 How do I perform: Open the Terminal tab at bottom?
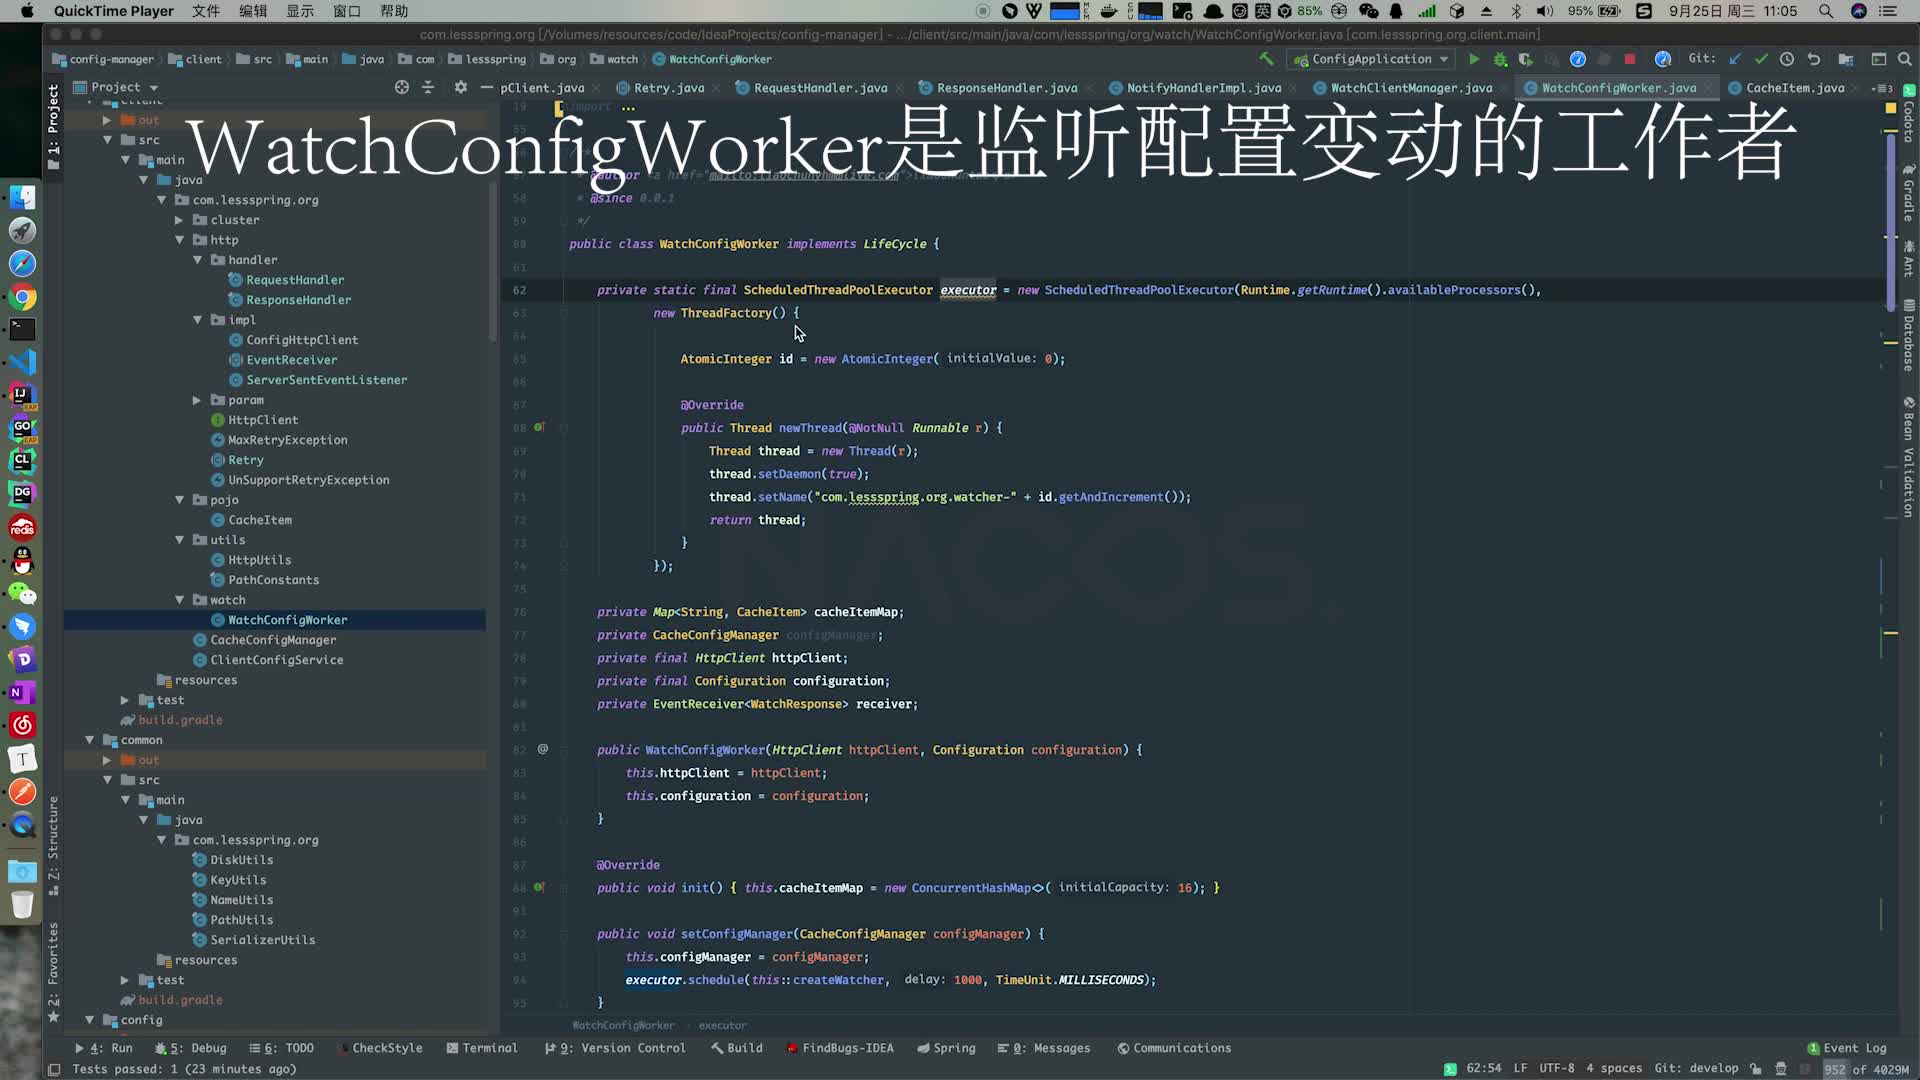coord(489,1047)
